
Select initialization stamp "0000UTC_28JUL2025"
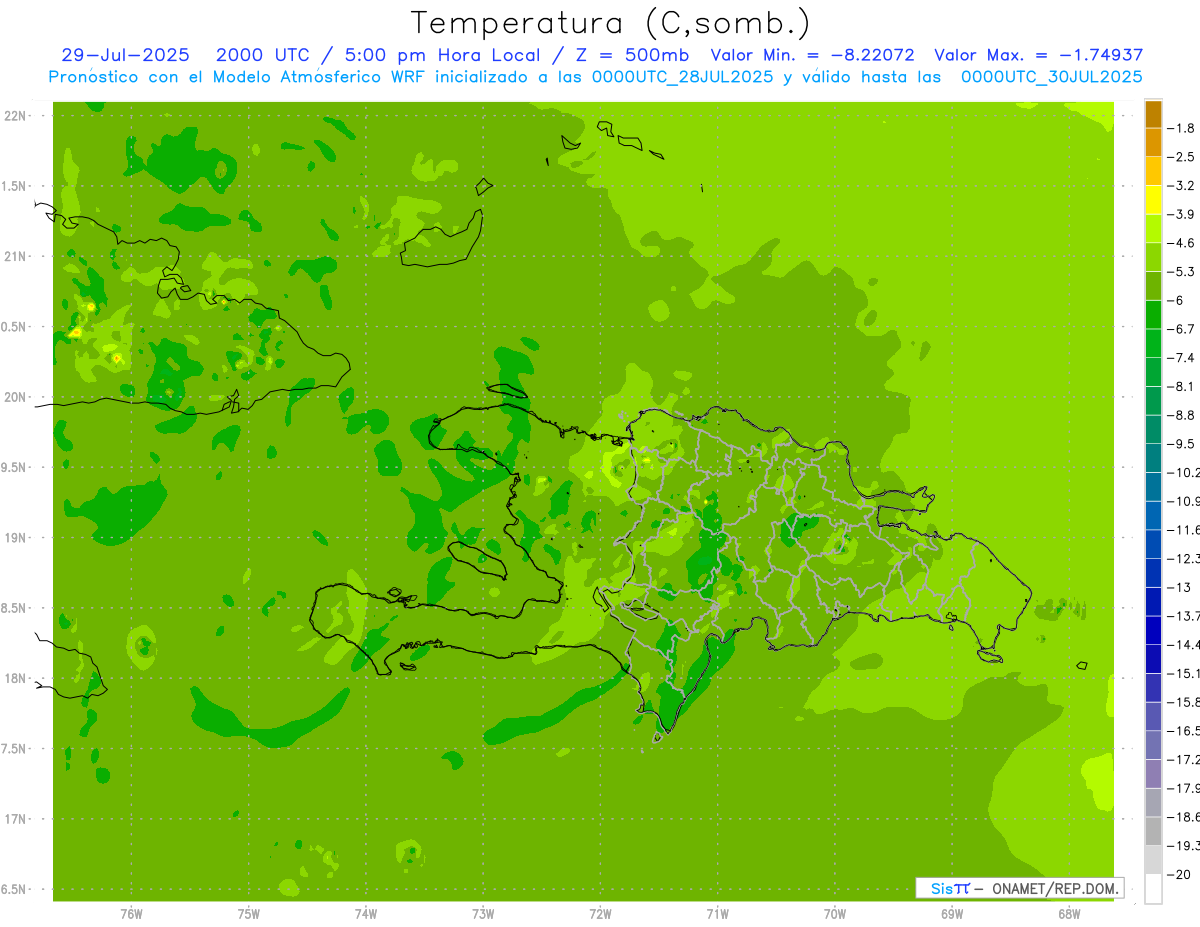(683, 76)
